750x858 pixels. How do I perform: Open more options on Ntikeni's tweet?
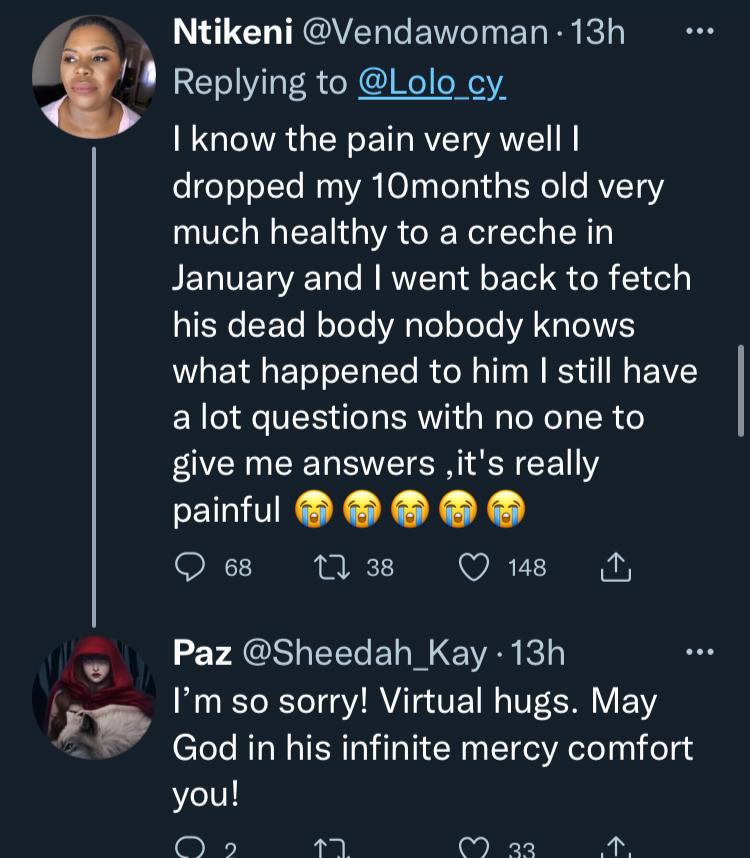699,32
